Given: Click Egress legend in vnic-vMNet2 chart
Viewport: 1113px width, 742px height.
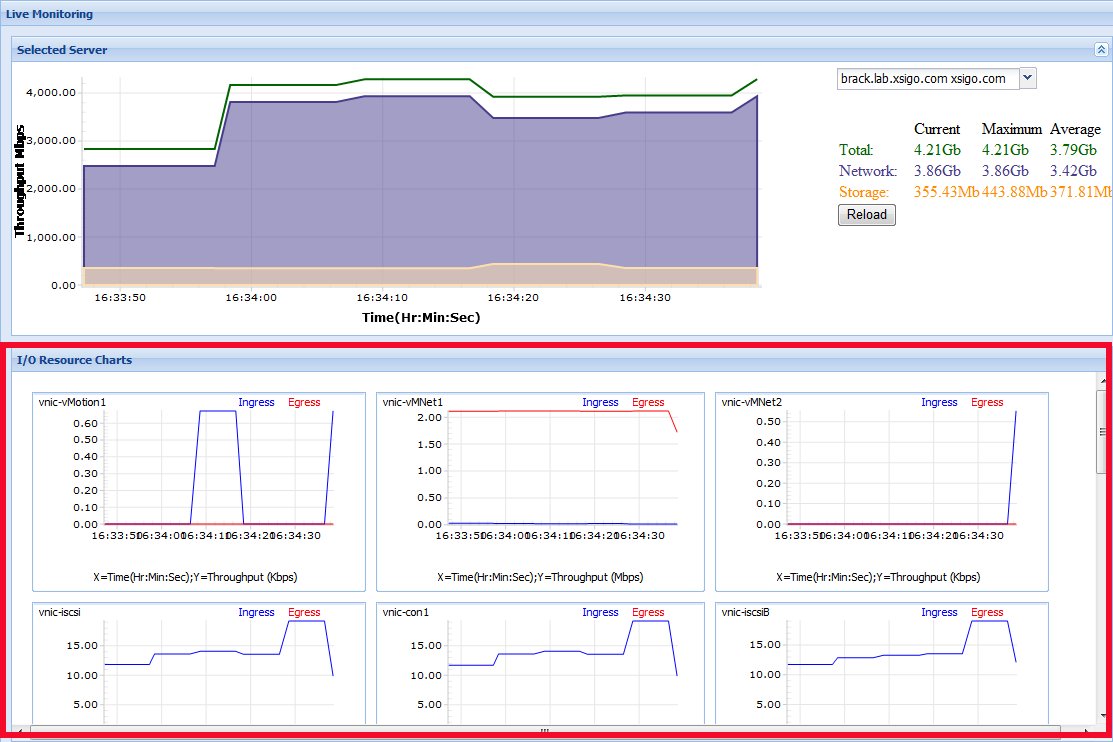Looking at the screenshot, I should (x=987, y=402).
